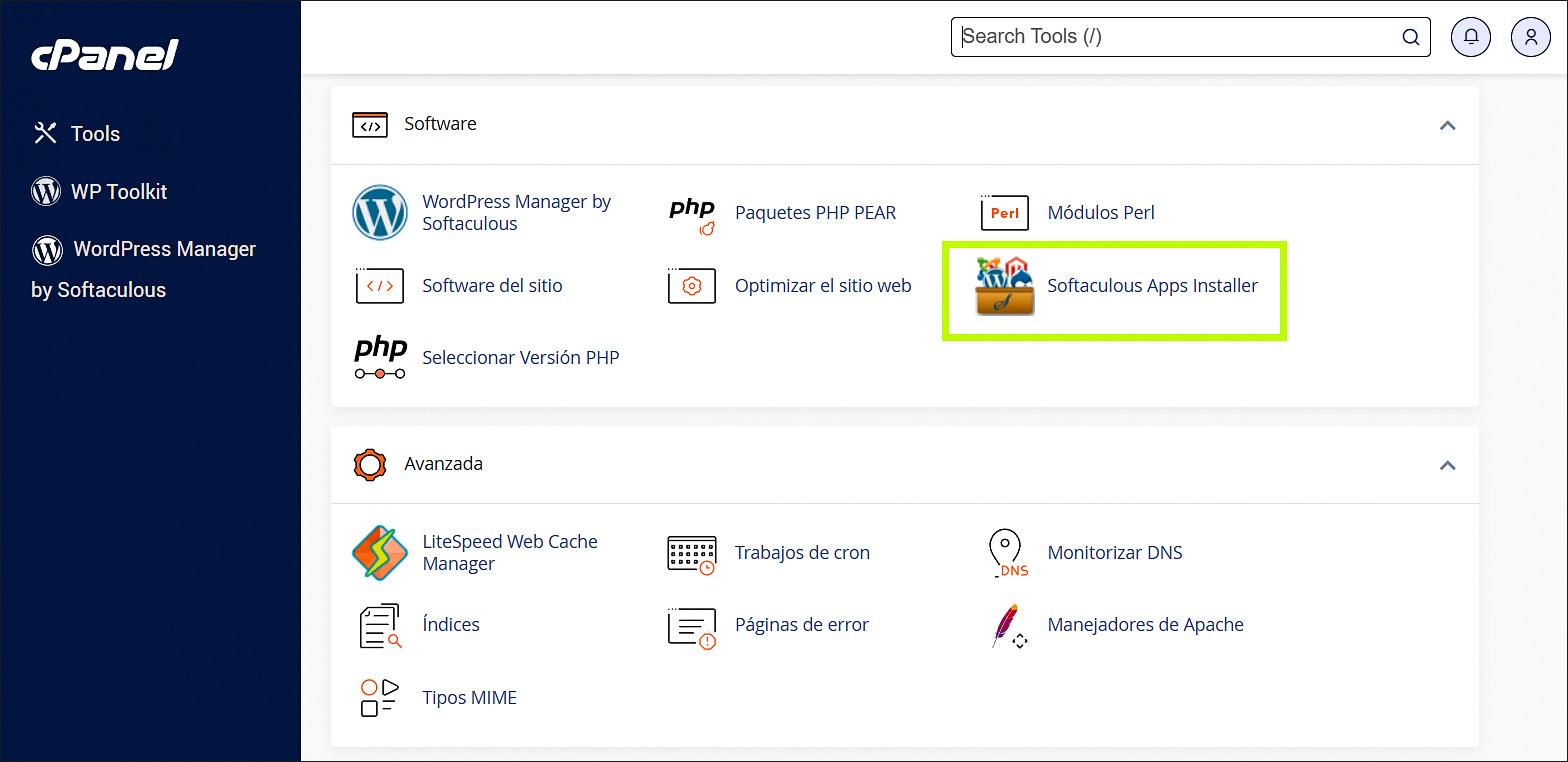Open Índices
Image resolution: width=1568 pixels, height=762 pixels.
click(x=451, y=625)
